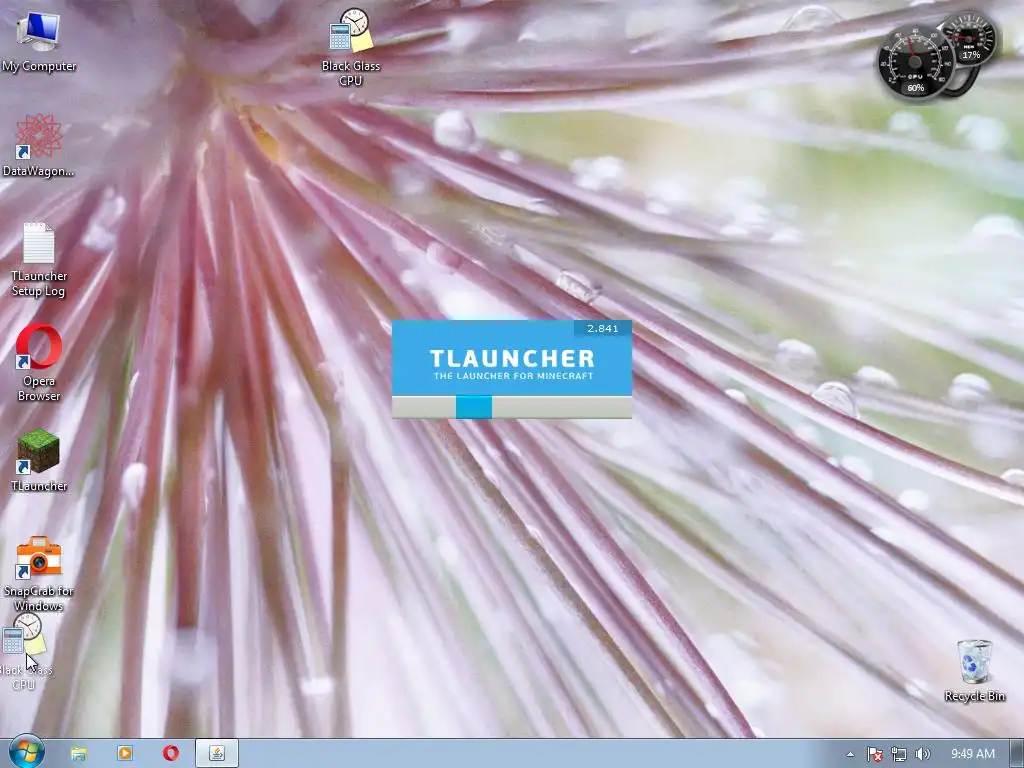The image size is (1024, 768).
Task: Open the clock showing 9:49 AM
Action: tap(972, 754)
